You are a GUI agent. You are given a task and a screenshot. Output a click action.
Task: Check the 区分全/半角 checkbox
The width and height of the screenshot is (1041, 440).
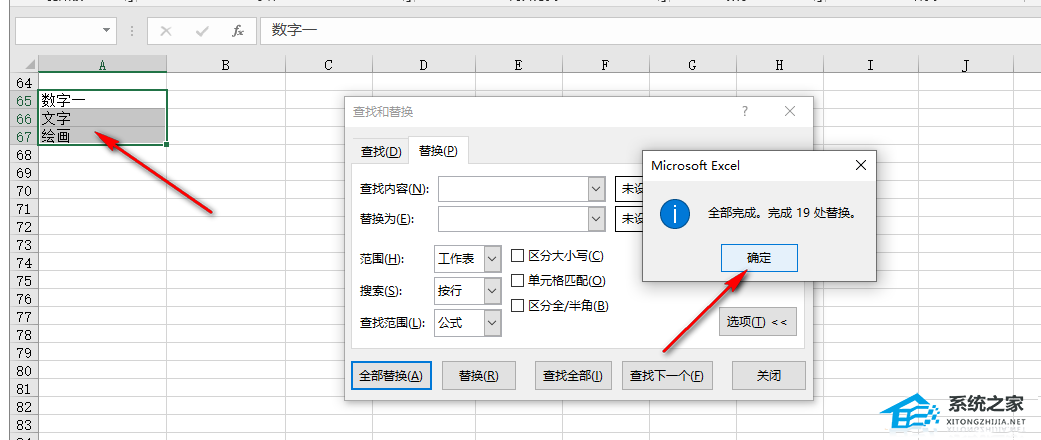click(x=518, y=306)
